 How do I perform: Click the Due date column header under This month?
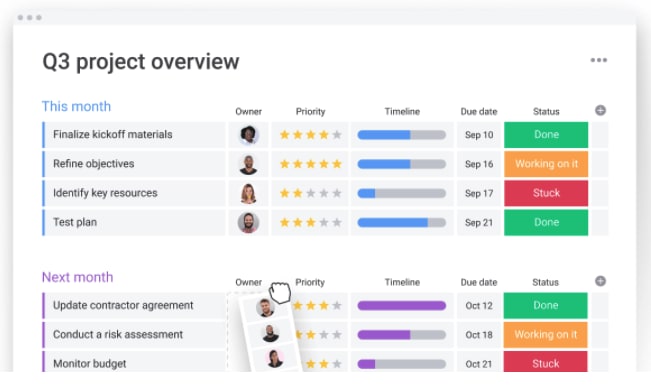(479, 111)
